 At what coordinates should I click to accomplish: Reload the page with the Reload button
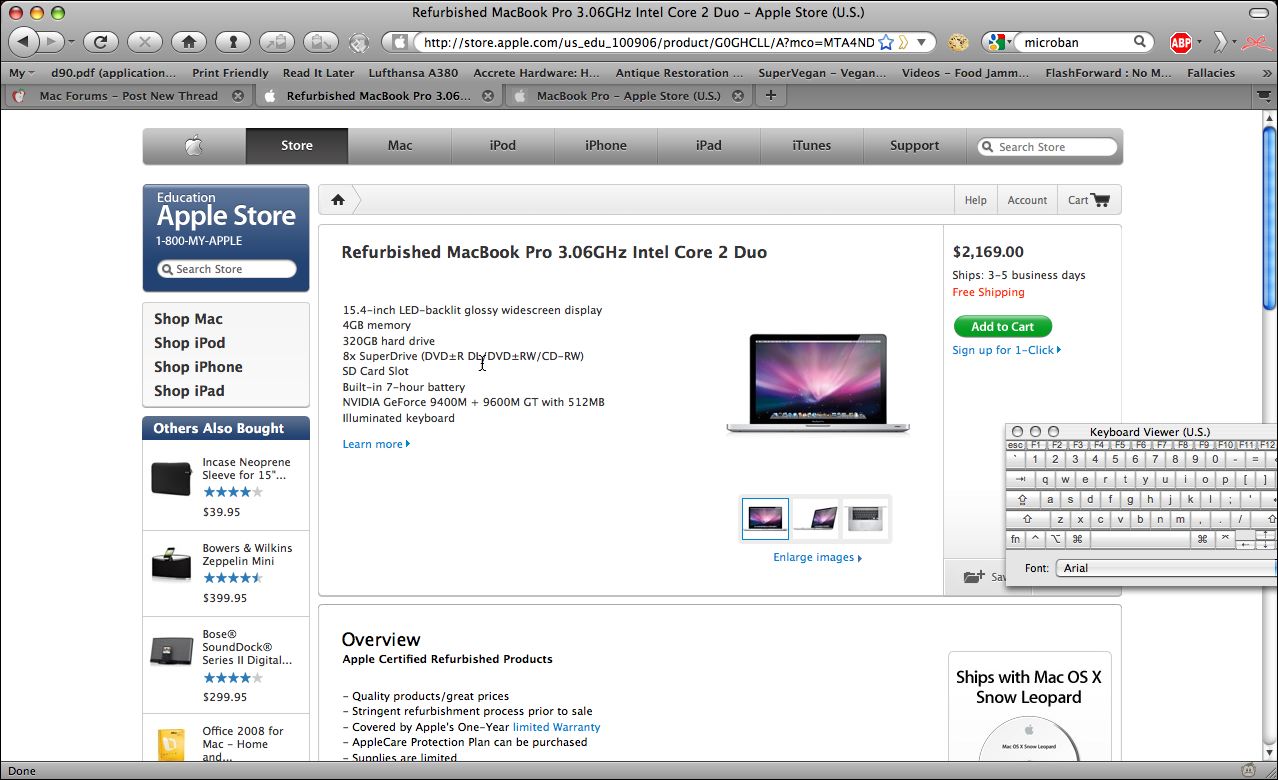coord(101,42)
